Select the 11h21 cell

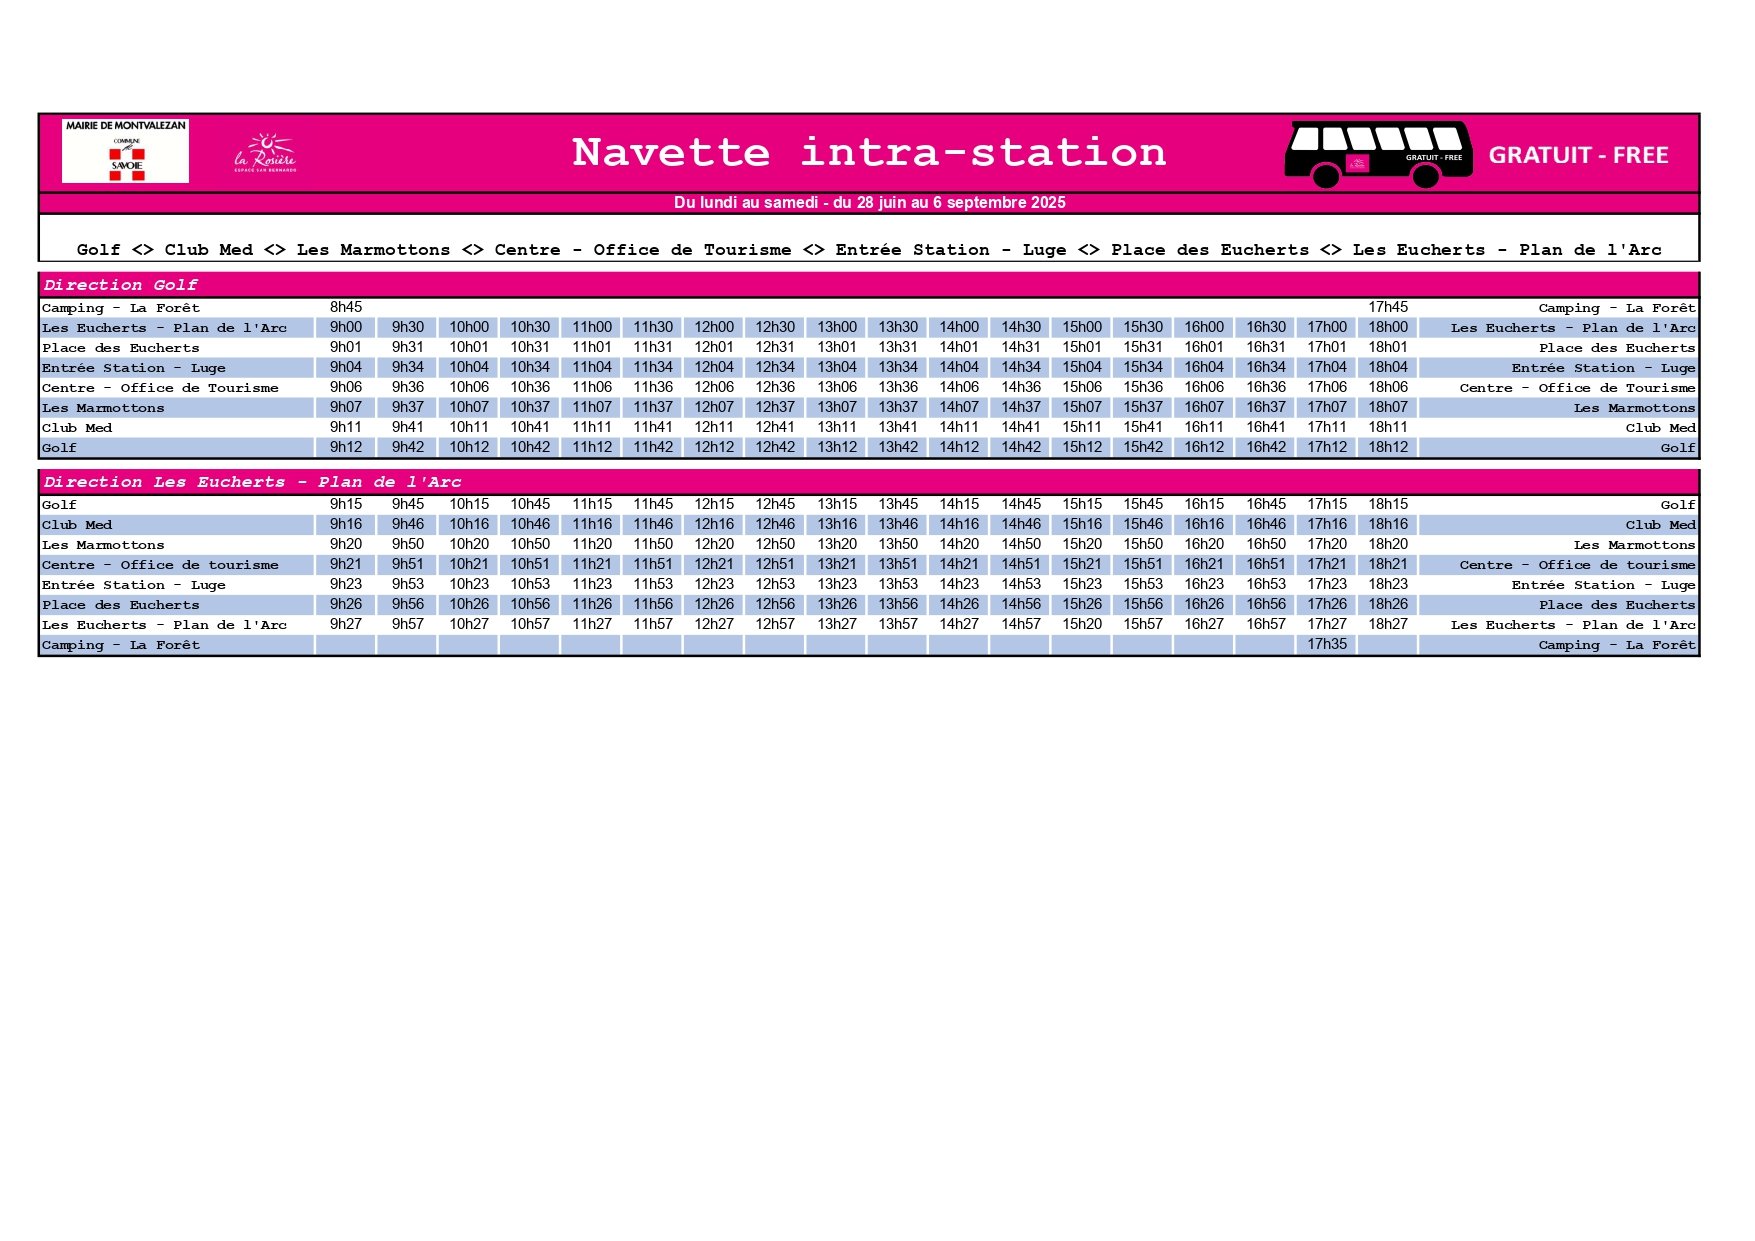click(592, 564)
